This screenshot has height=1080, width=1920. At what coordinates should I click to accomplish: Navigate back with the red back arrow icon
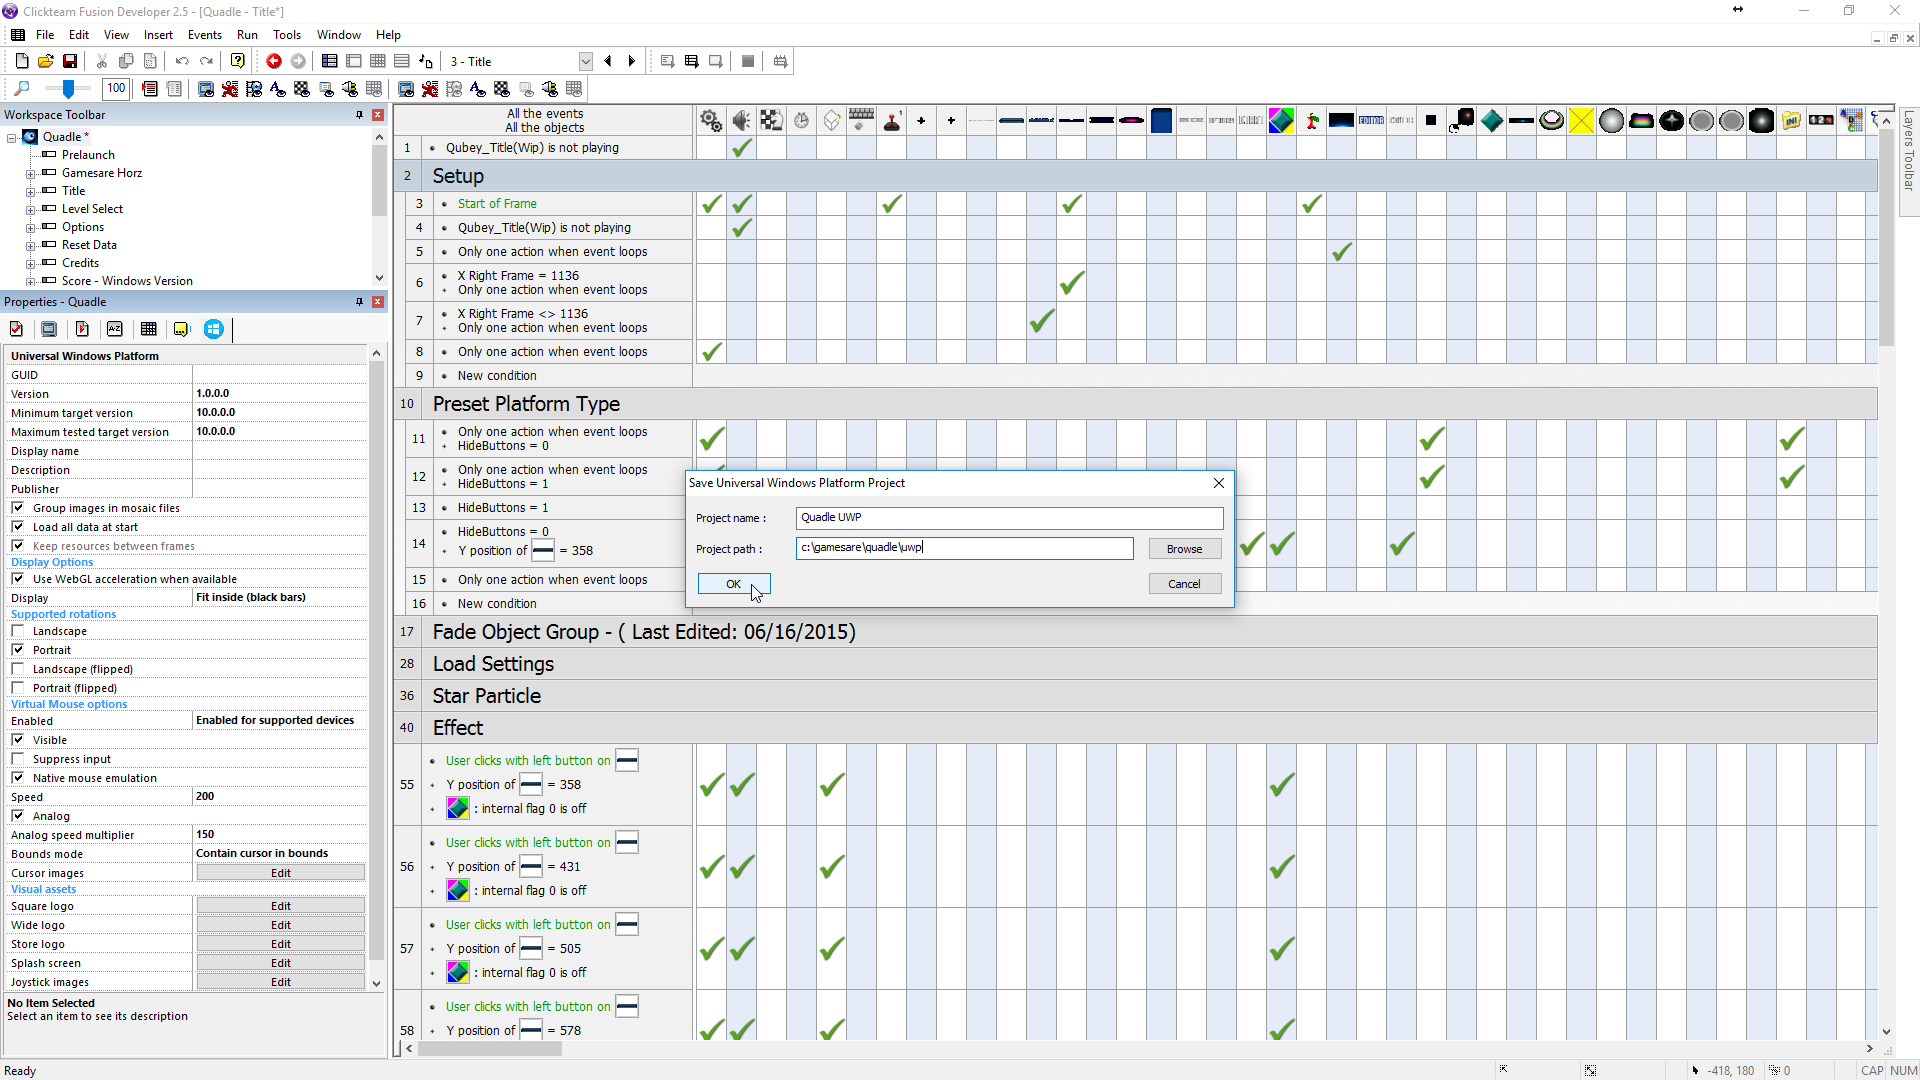point(274,60)
